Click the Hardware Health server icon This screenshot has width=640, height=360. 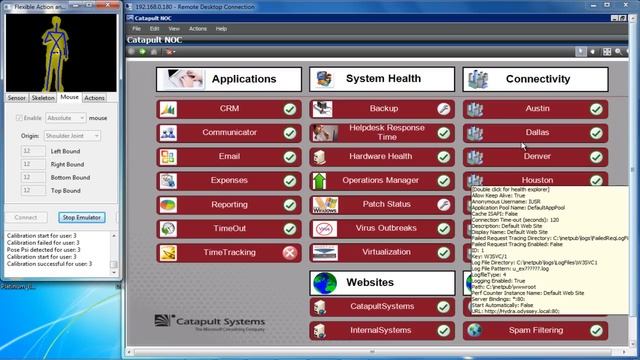(319, 157)
